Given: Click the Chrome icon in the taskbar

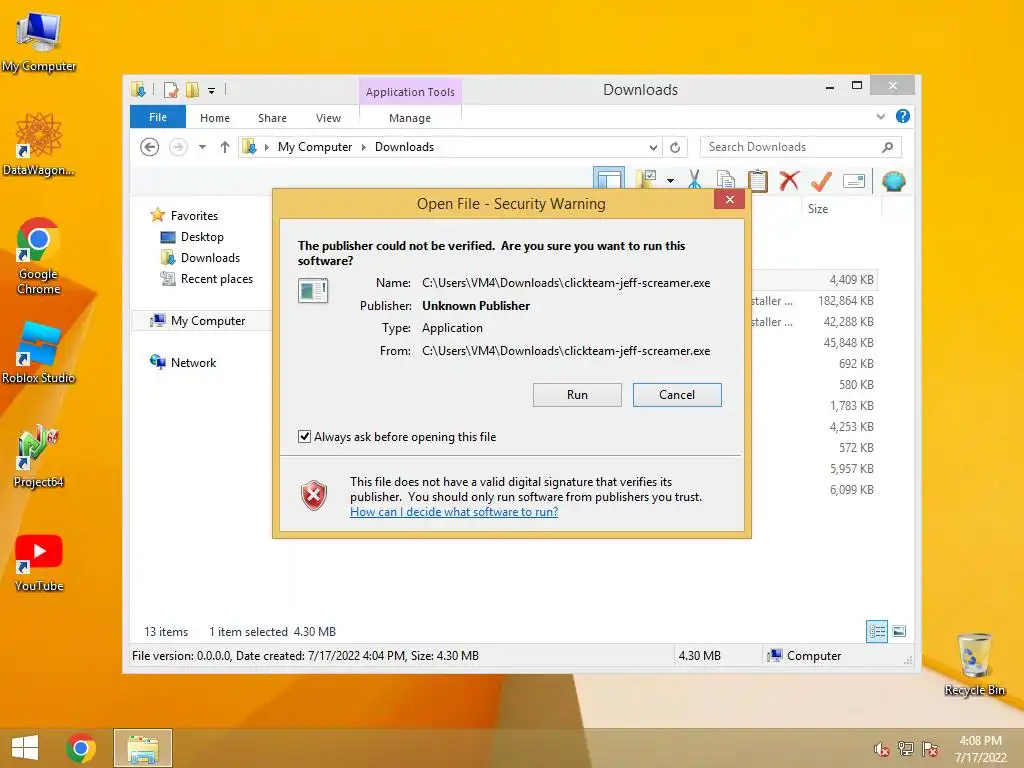Looking at the screenshot, I should 81,748.
